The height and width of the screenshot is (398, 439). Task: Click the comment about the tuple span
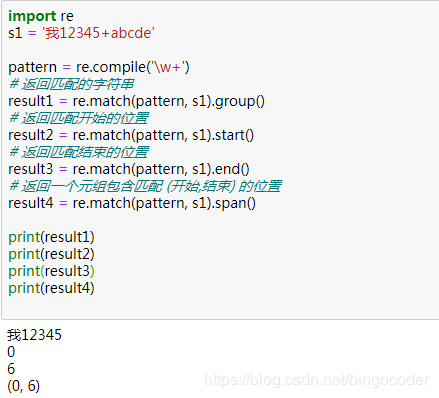coord(145,186)
